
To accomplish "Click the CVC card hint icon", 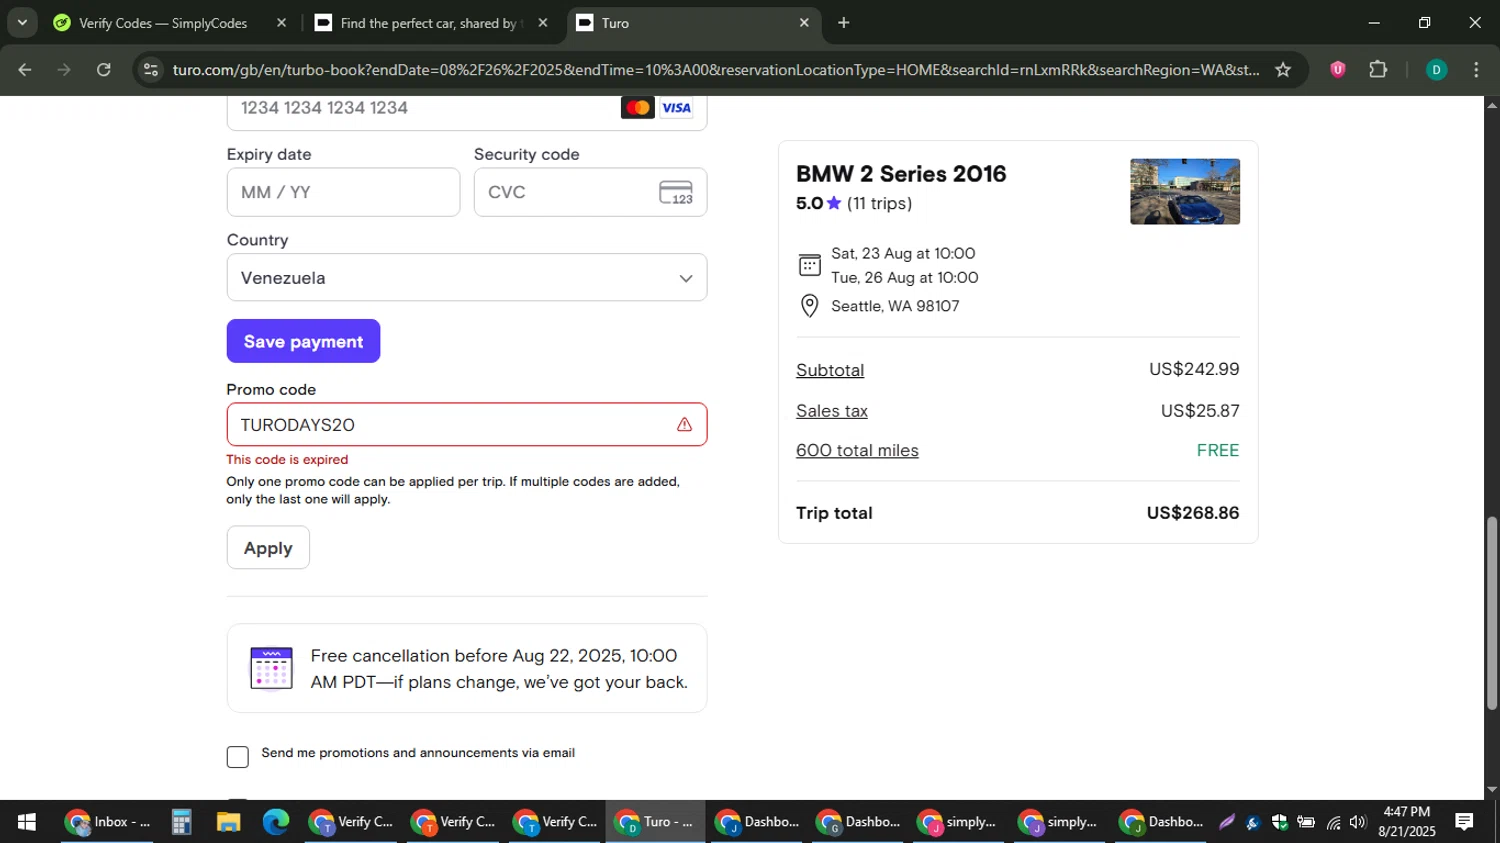I will click(676, 193).
